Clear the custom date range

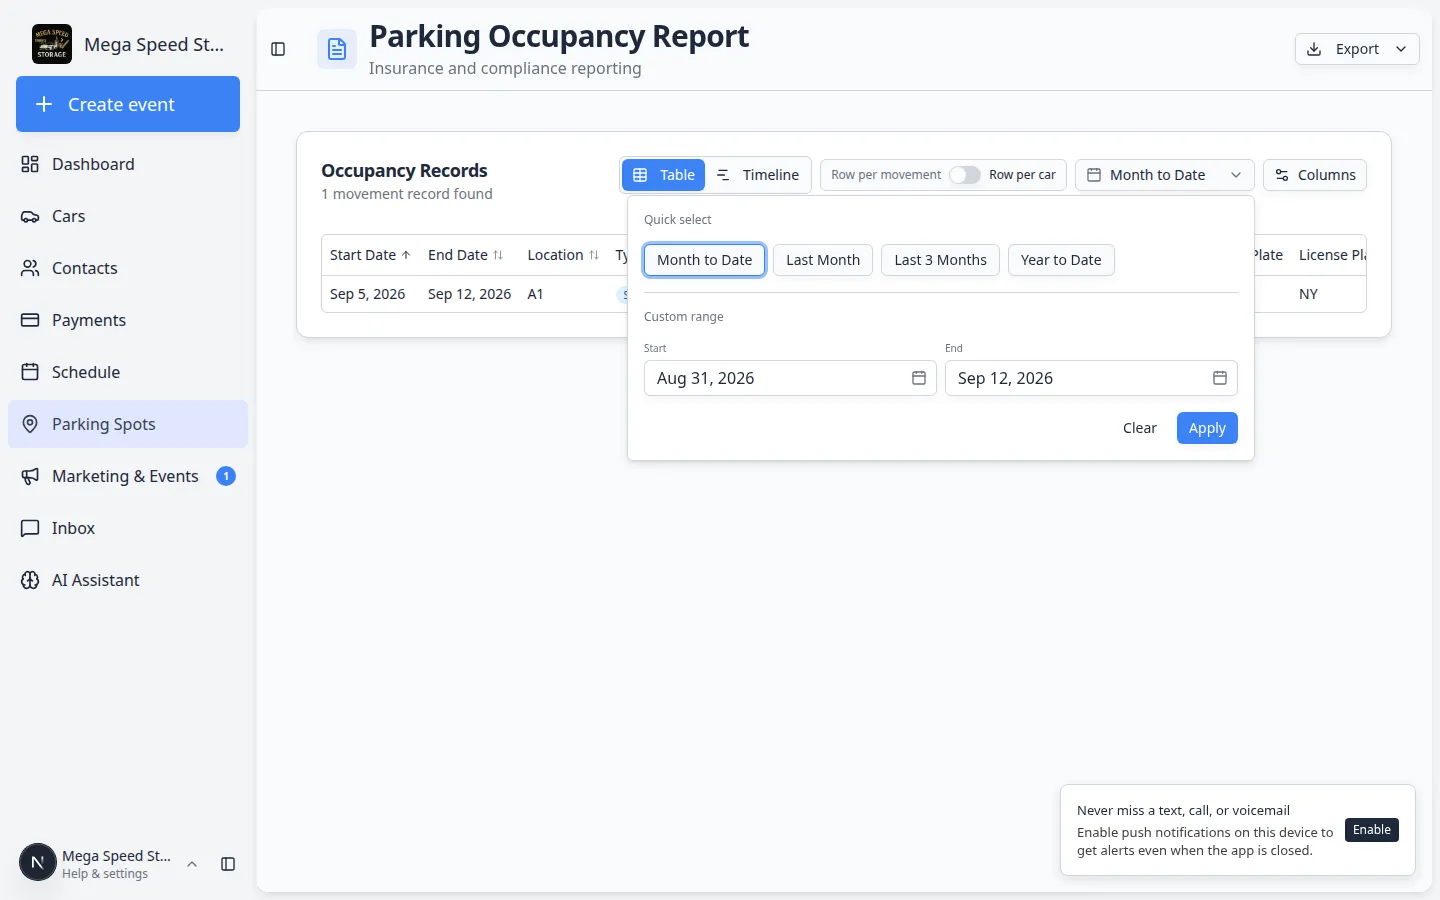coord(1140,428)
